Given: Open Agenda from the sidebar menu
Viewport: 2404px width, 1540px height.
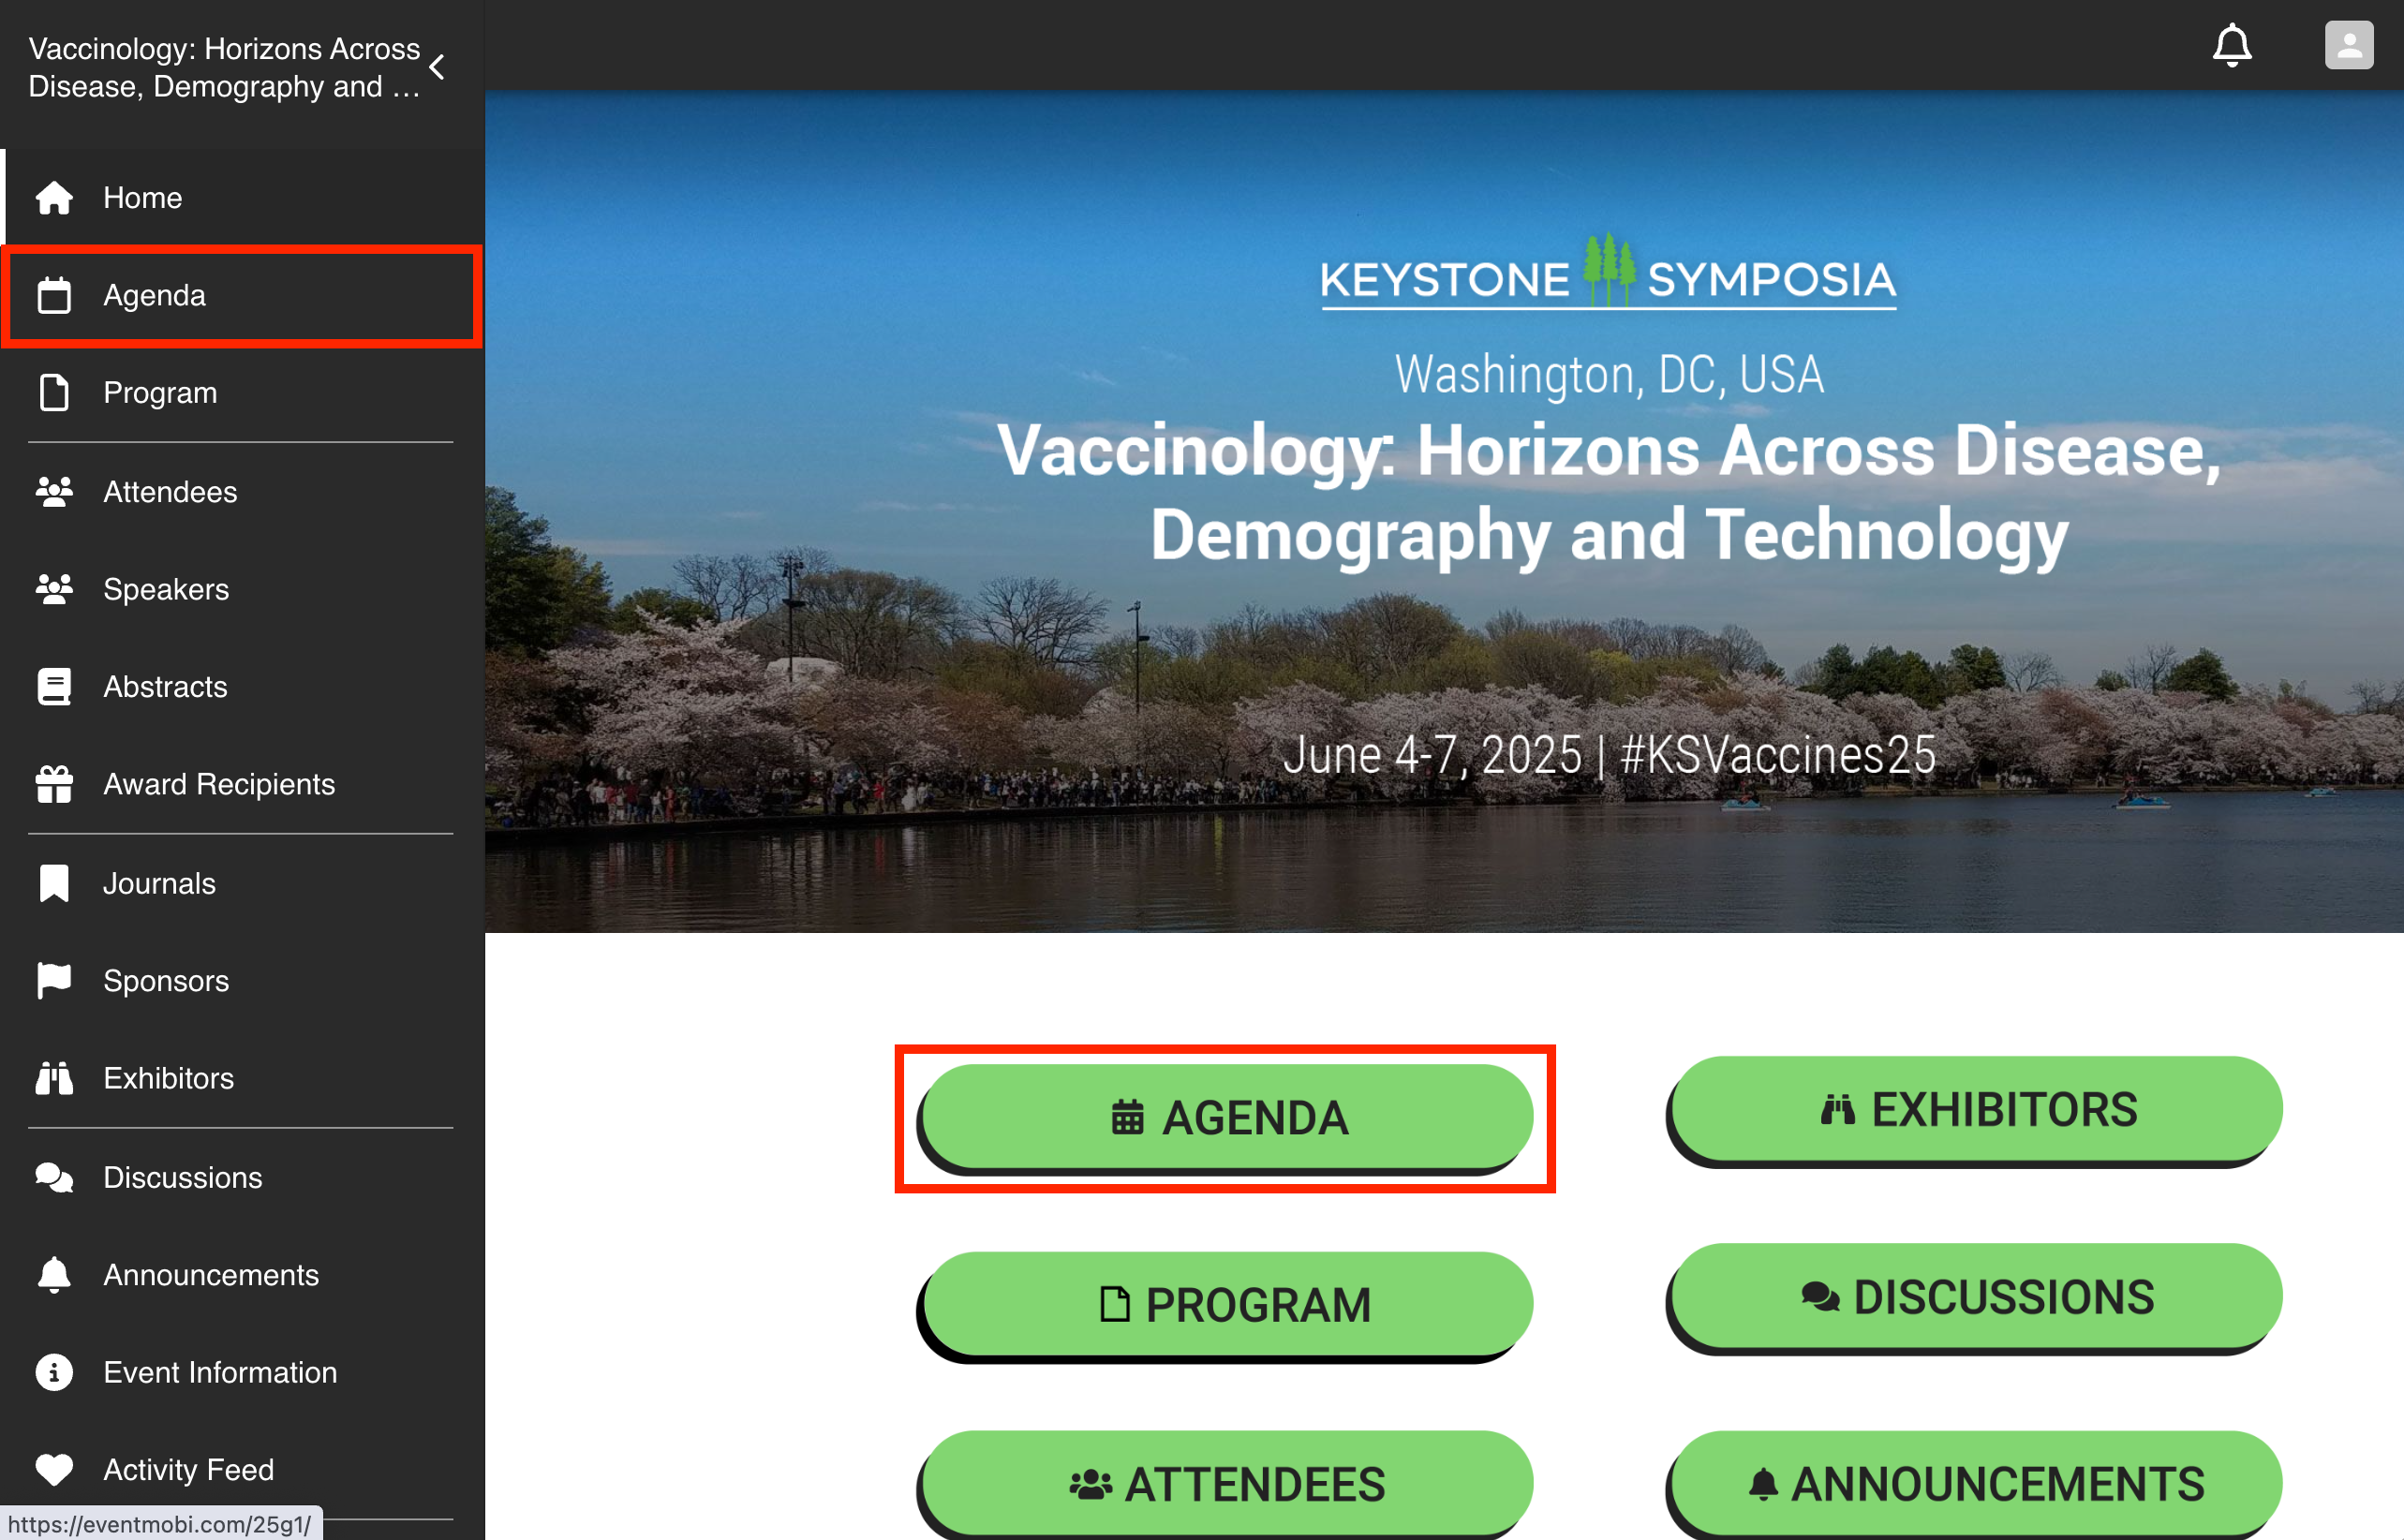Looking at the screenshot, I should (244, 296).
